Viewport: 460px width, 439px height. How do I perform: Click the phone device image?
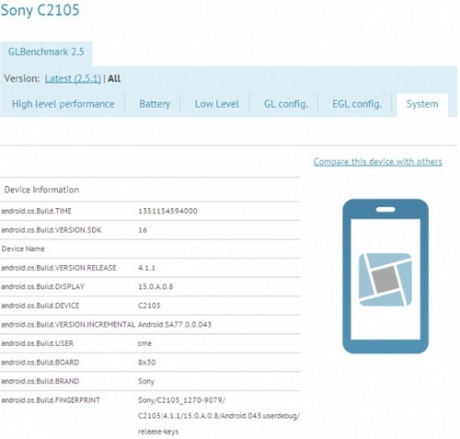tap(385, 276)
